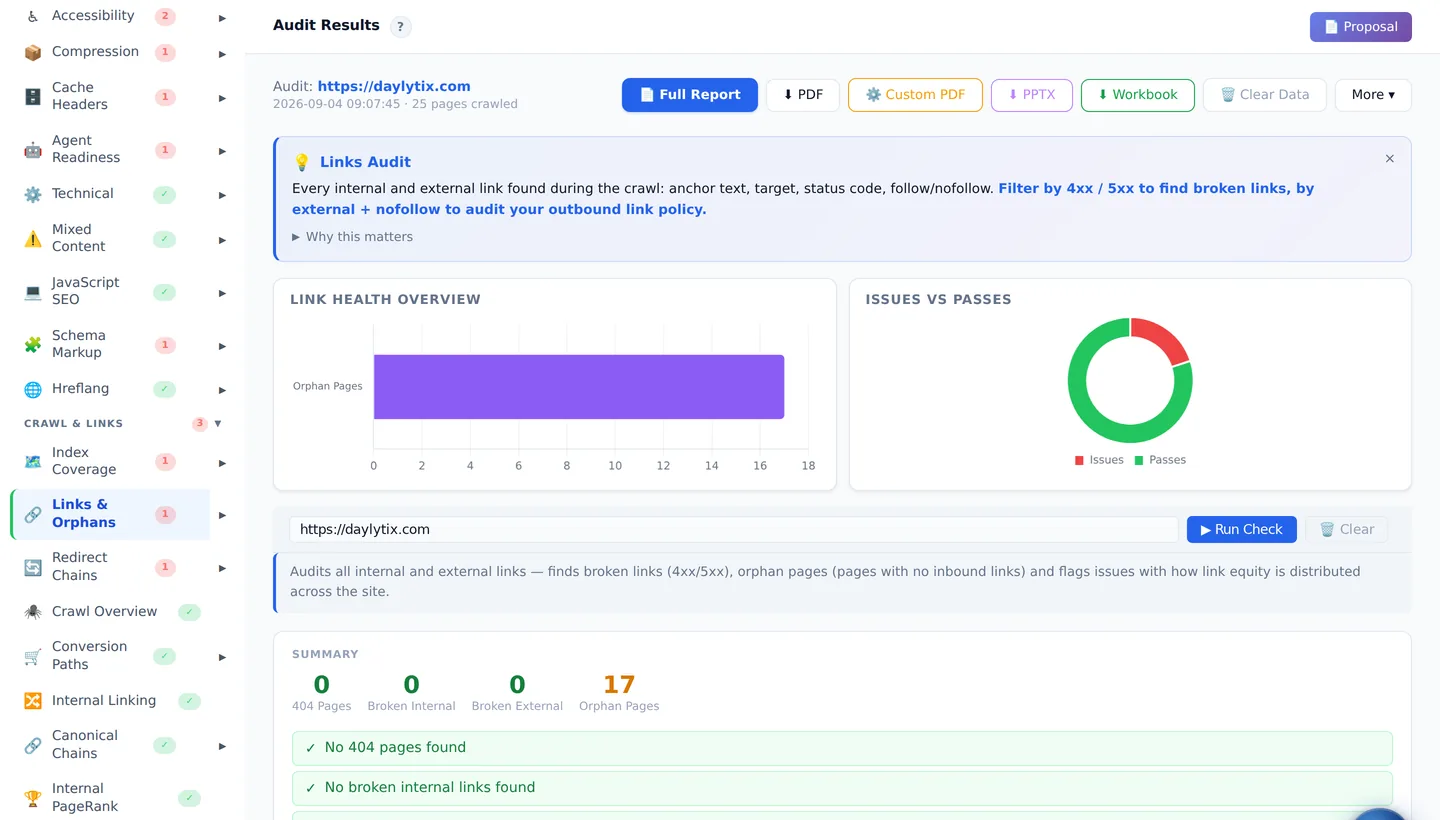Click the Proposal button
This screenshot has height=820, width=1440.
[x=1361, y=27]
